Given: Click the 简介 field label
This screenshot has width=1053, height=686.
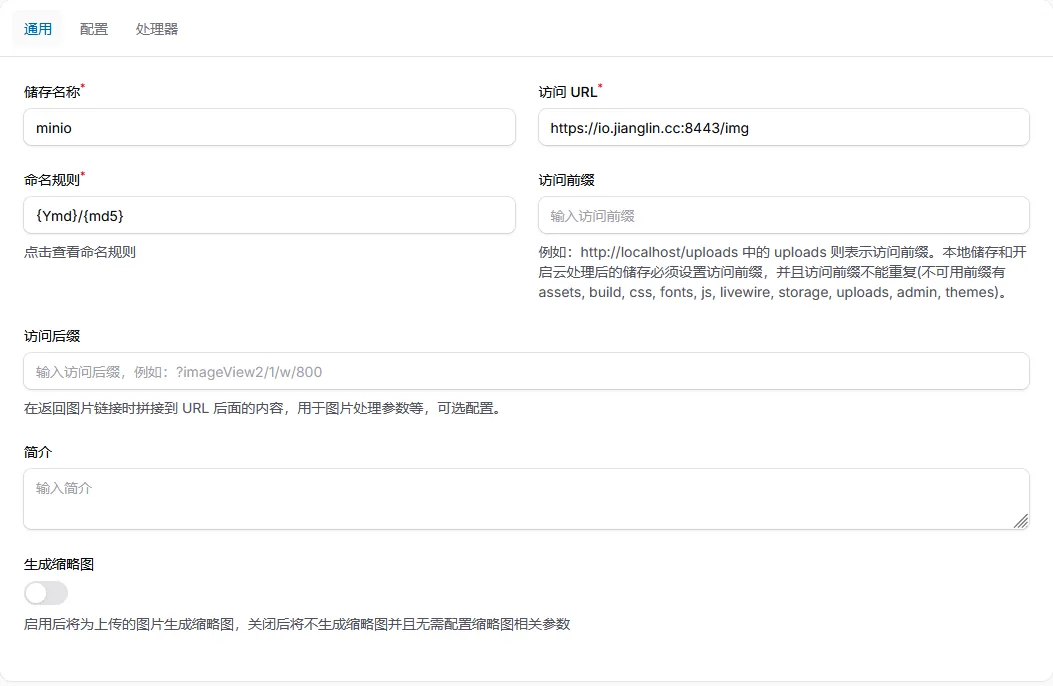Looking at the screenshot, I should pyautogui.click(x=38, y=452).
